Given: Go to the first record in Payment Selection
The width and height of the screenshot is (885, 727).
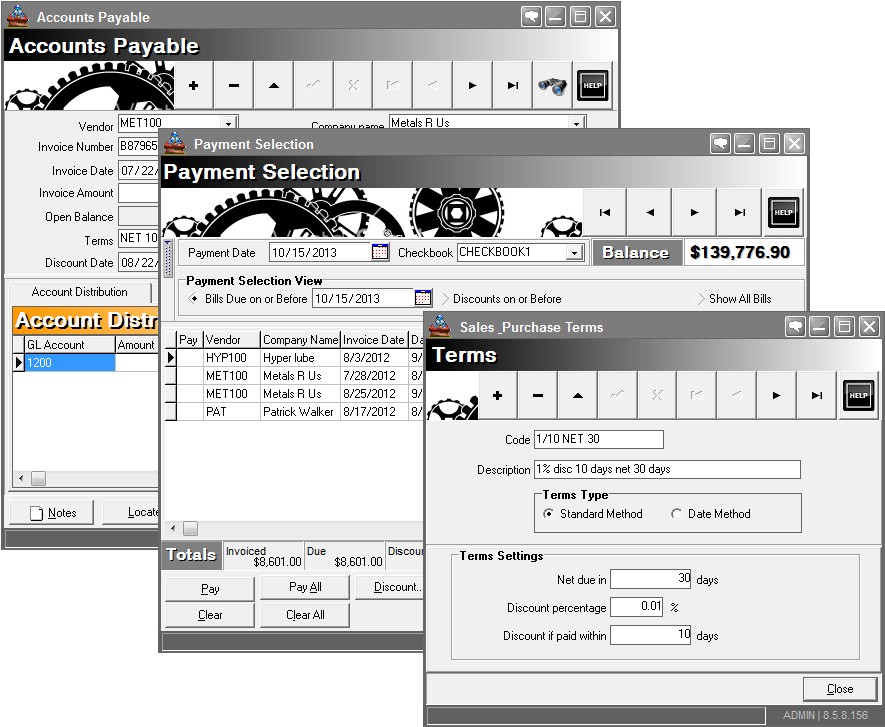Looking at the screenshot, I should click(603, 212).
